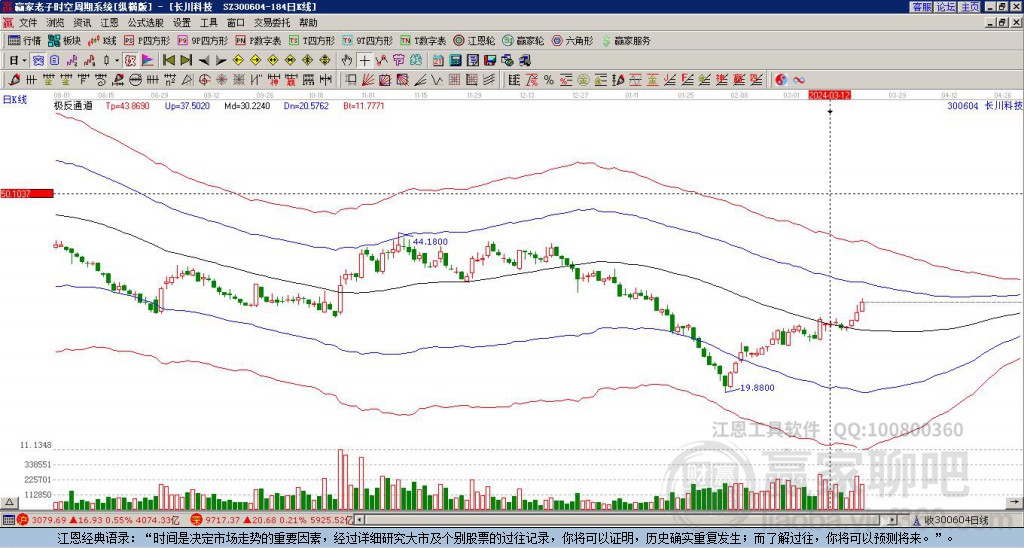Click the Tp=43.8690 indicator value
This screenshot has height=548, width=1024.
coord(128,105)
